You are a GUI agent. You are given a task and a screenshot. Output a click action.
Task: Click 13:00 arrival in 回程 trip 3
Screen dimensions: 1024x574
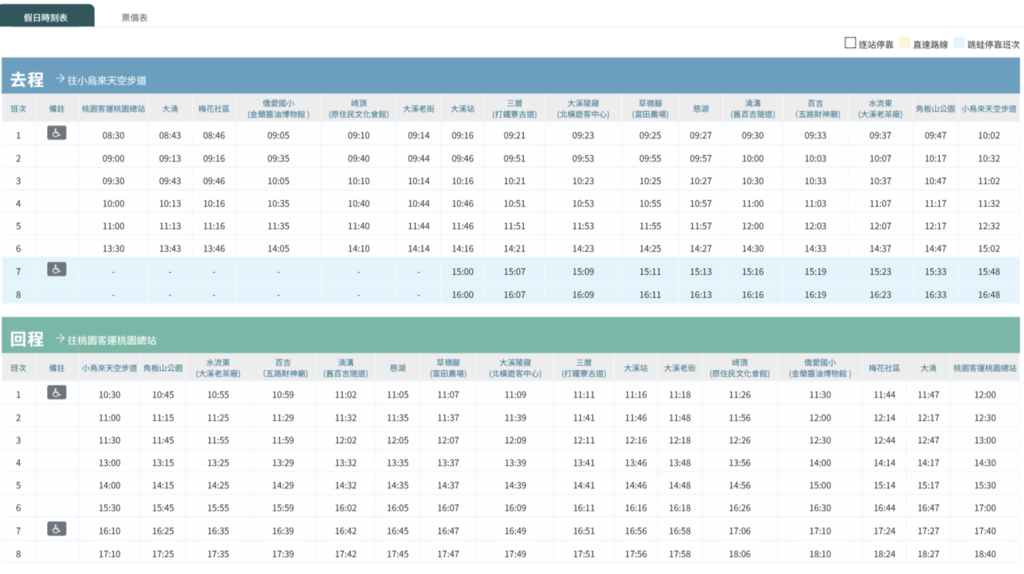click(985, 441)
